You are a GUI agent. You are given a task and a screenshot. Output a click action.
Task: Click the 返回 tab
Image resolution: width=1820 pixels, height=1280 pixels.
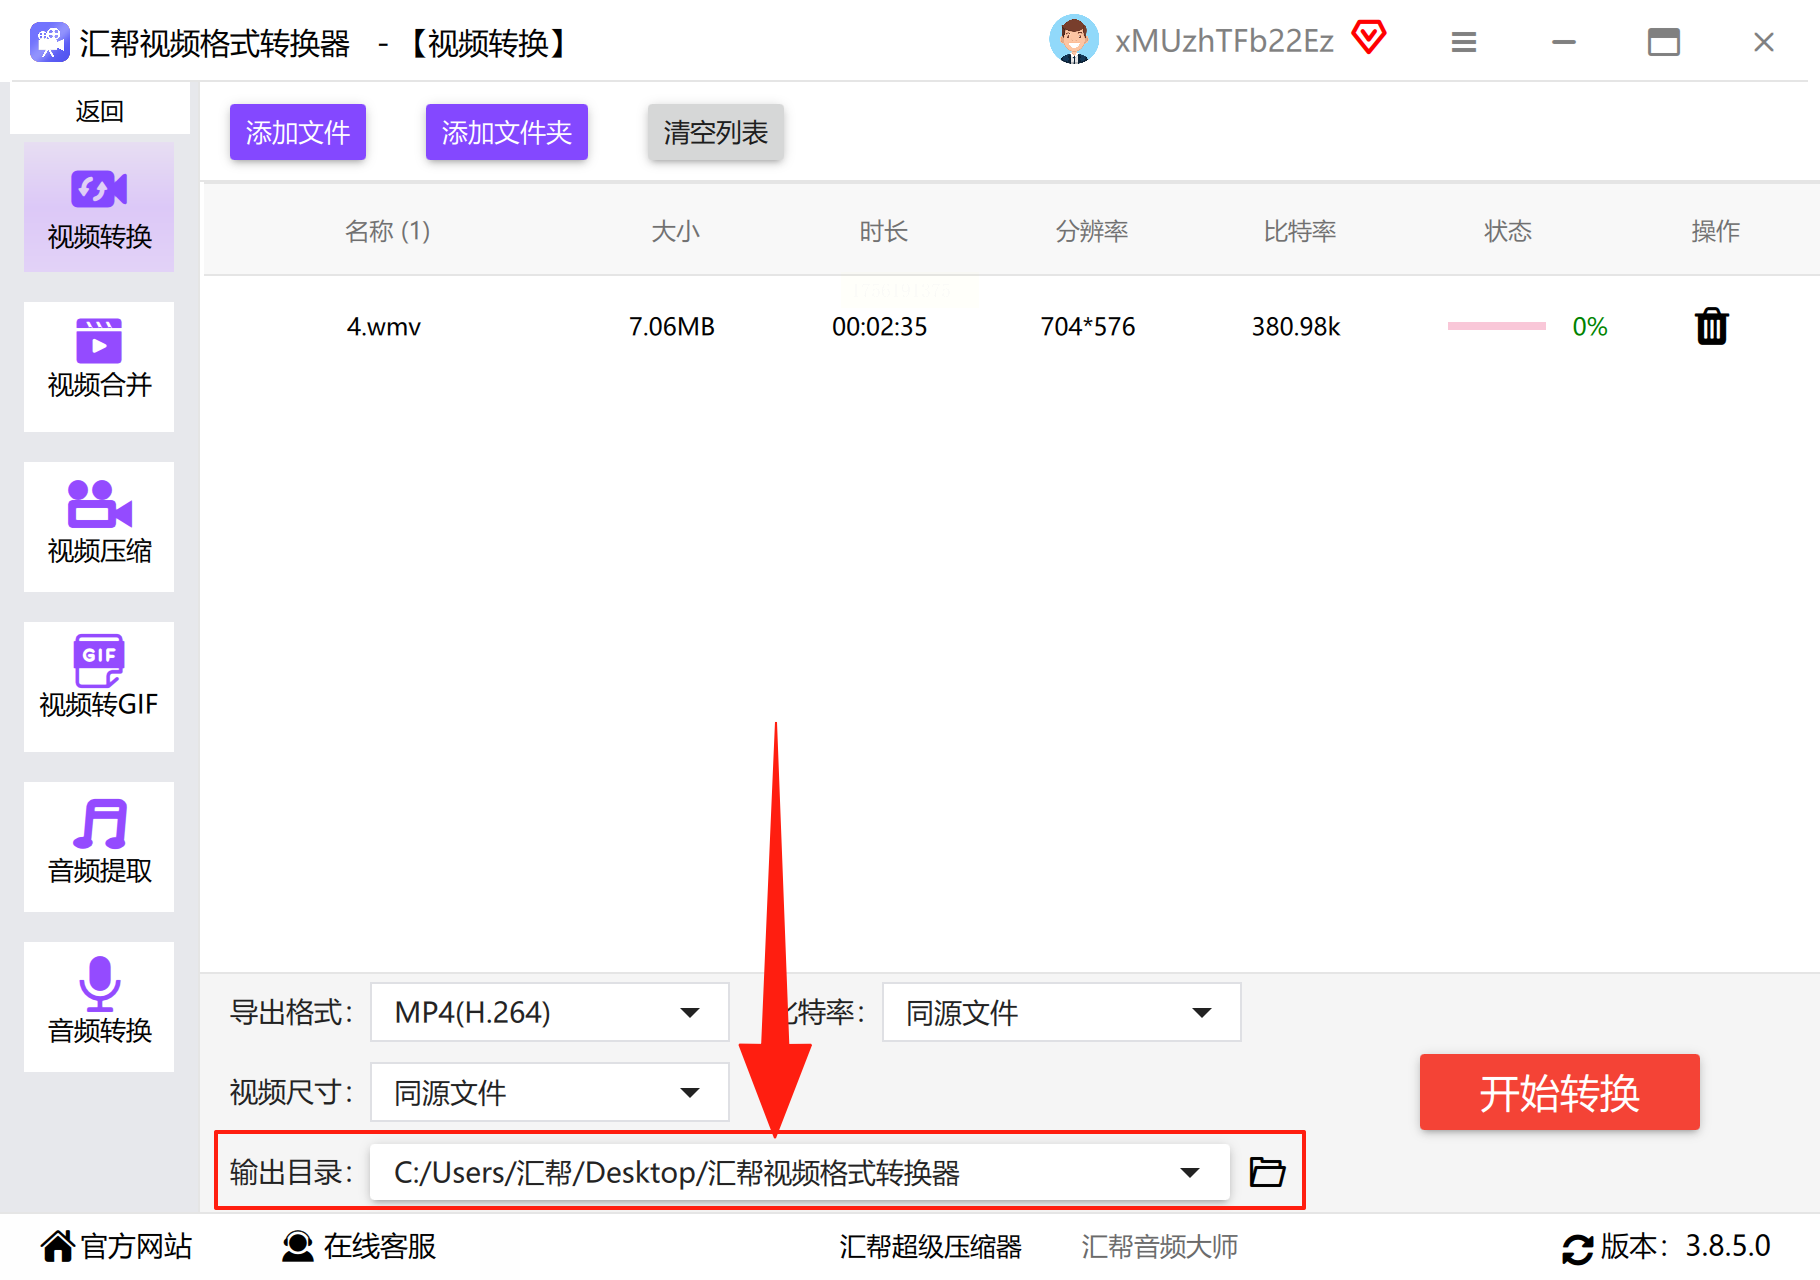[99, 110]
